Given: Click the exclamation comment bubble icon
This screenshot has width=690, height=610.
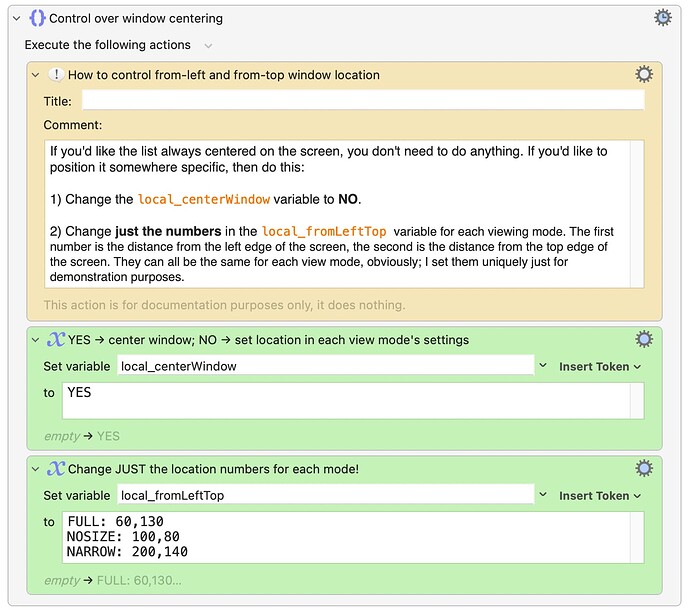Looking at the screenshot, I should click(56, 75).
